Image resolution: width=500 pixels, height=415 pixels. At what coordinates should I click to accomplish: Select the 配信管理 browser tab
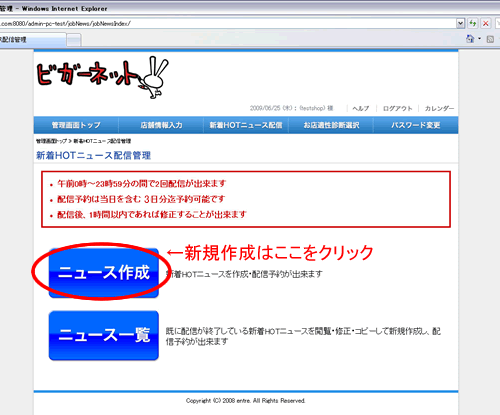tap(32, 40)
